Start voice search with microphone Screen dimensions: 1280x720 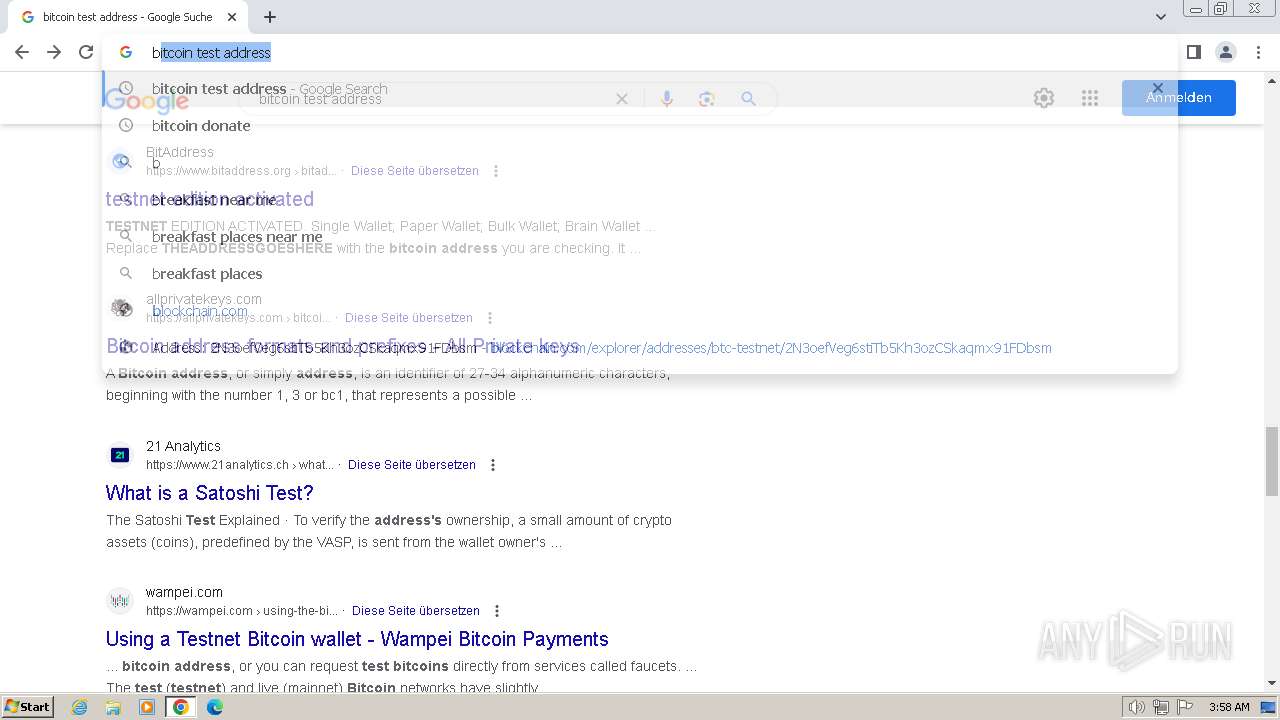[x=667, y=98]
